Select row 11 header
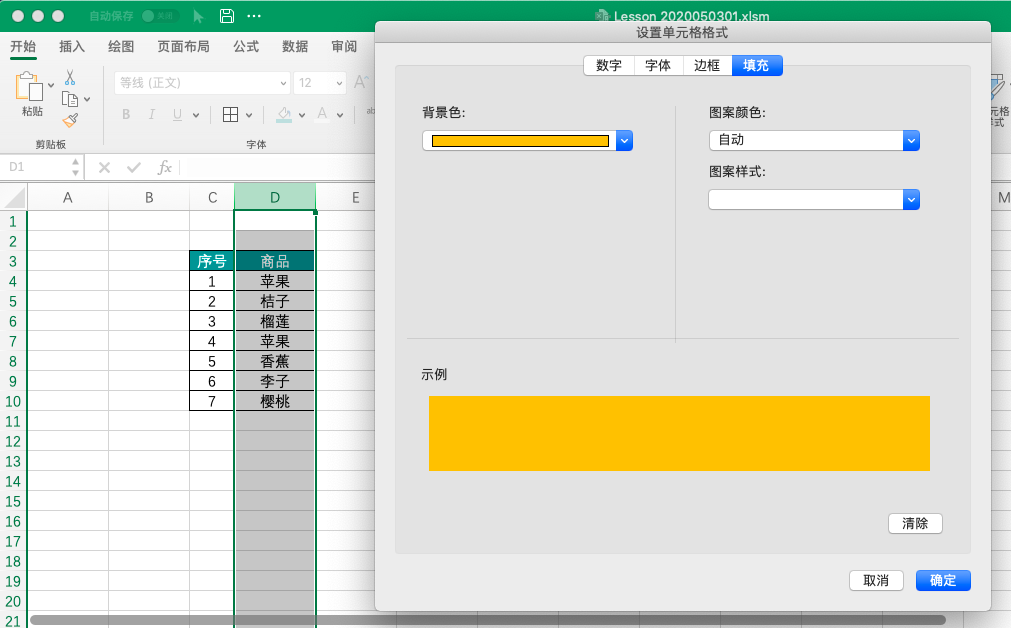The height and width of the screenshot is (628, 1011). tap(13, 422)
